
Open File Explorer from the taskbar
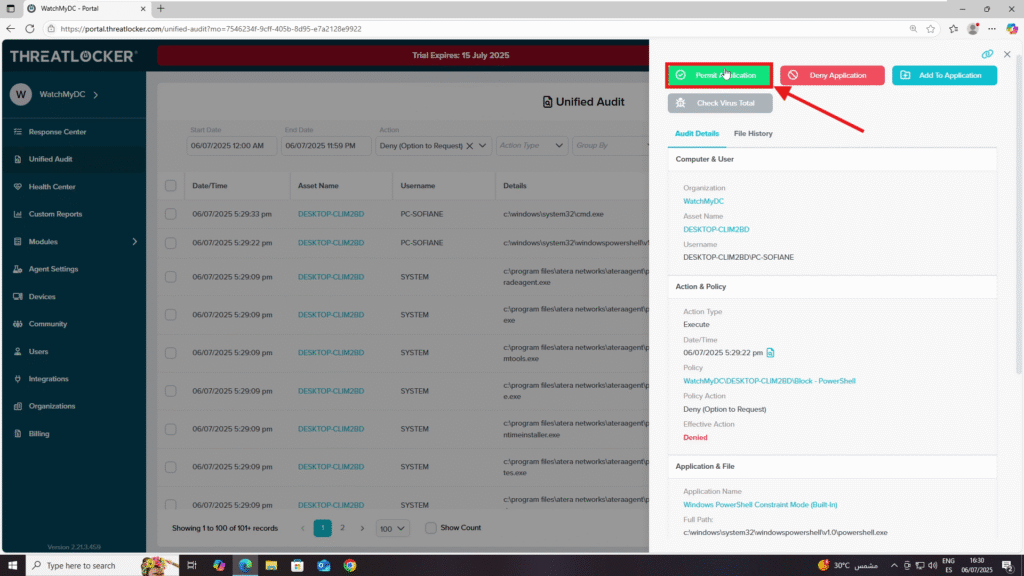[271, 566]
